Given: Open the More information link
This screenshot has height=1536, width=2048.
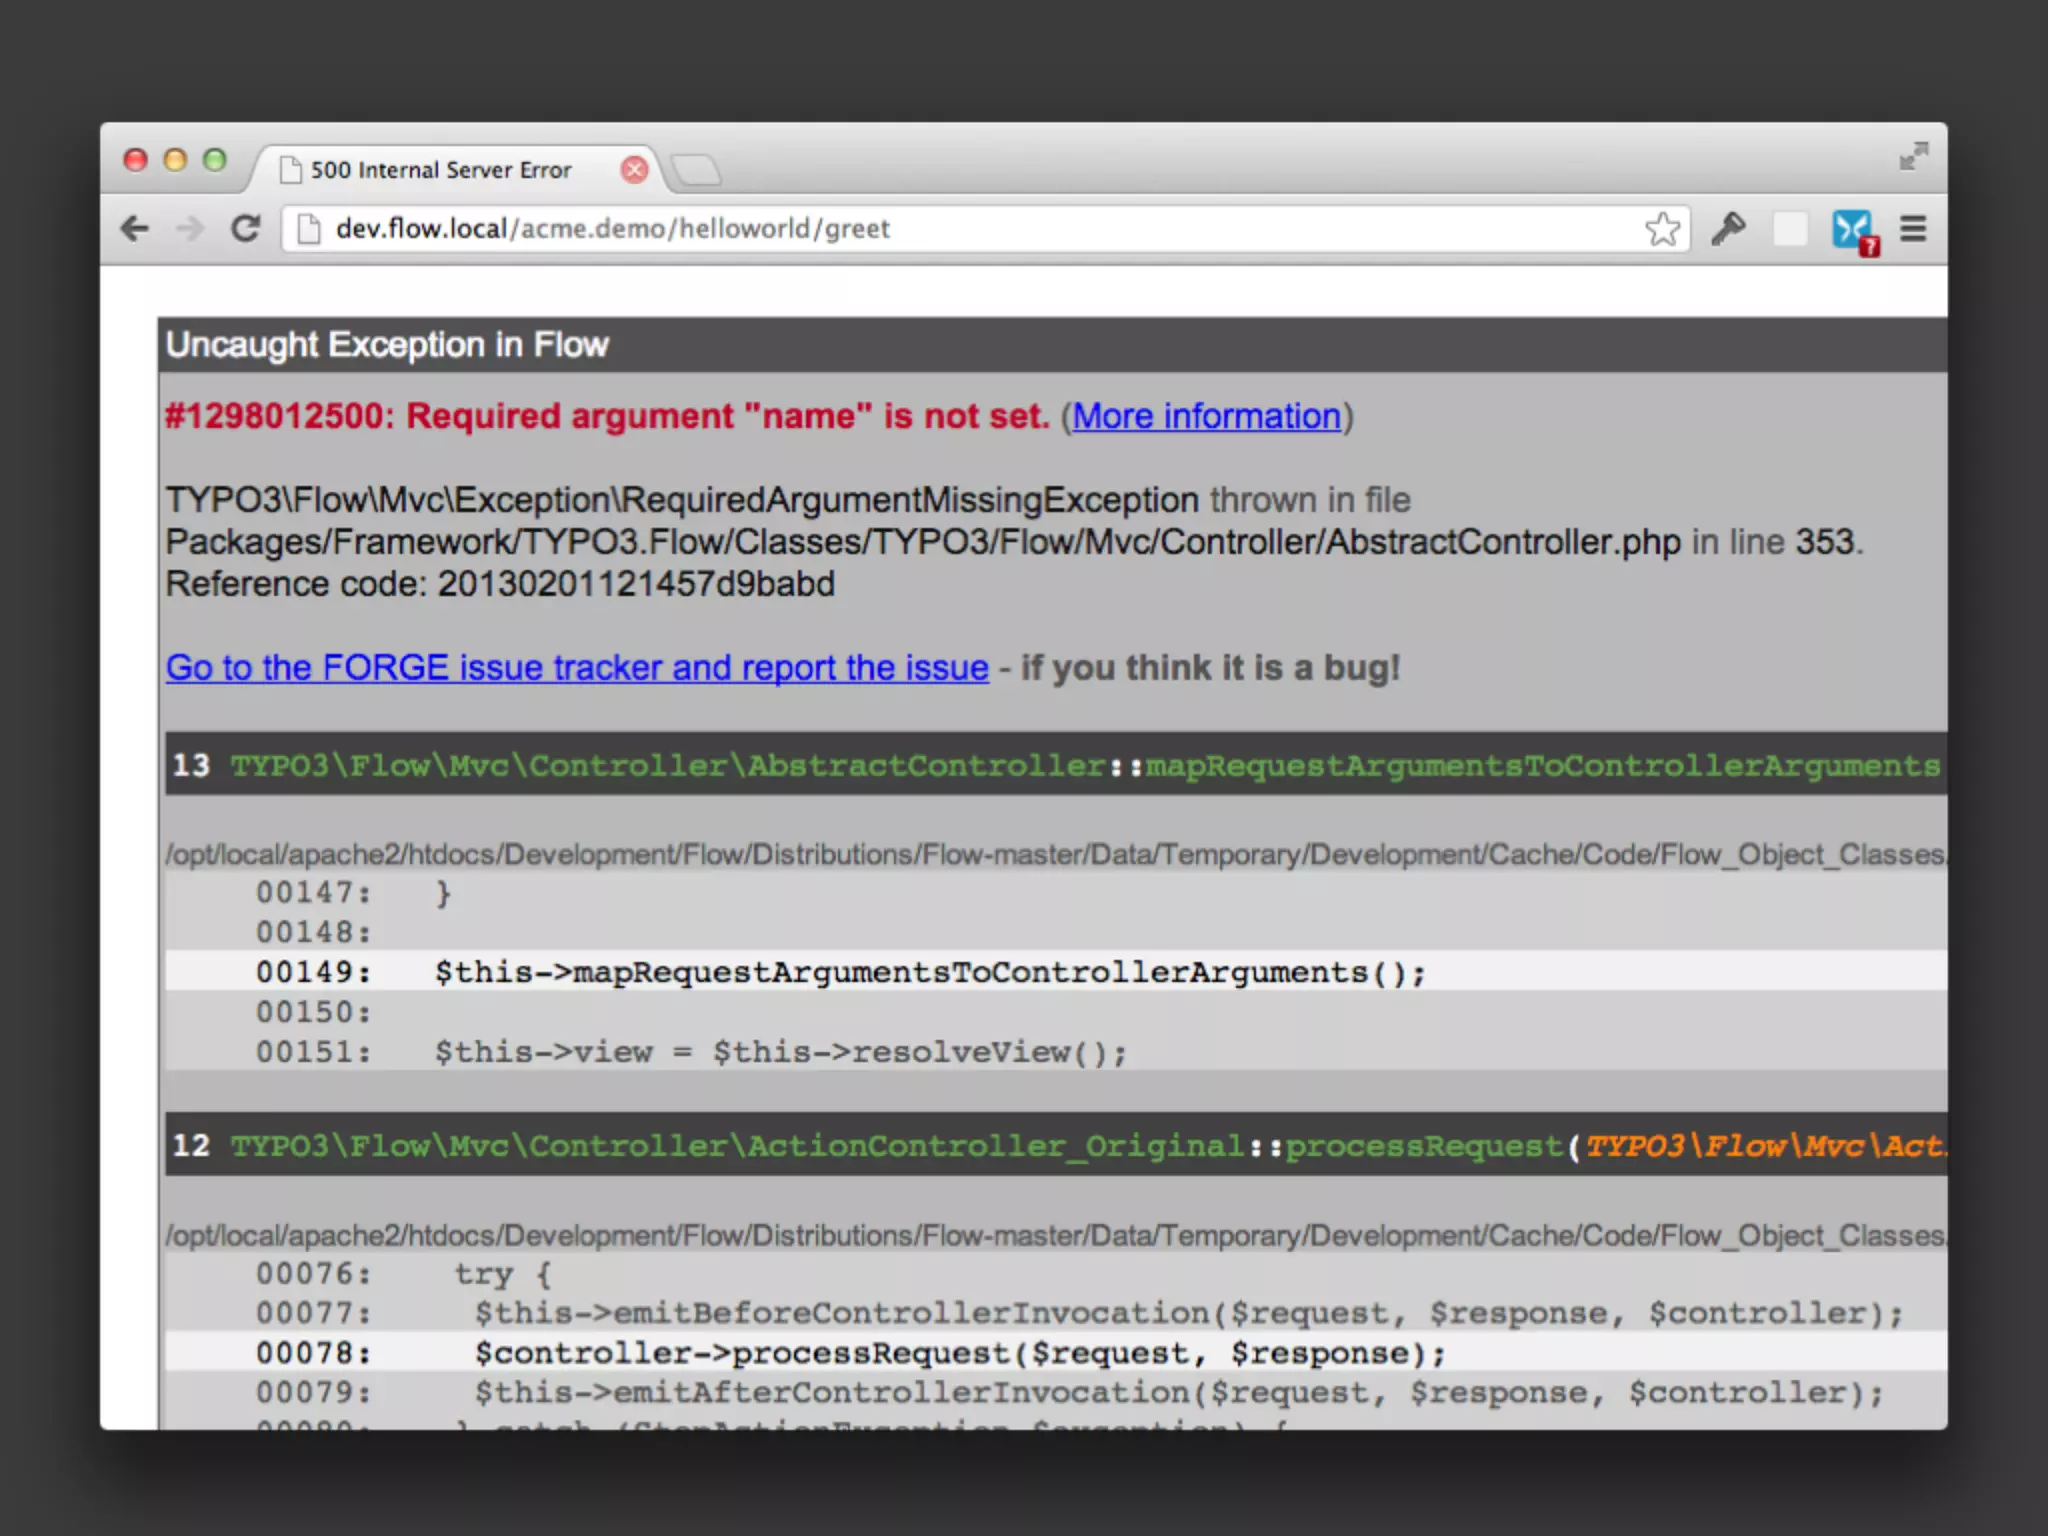Looking at the screenshot, I should click(1206, 416).
